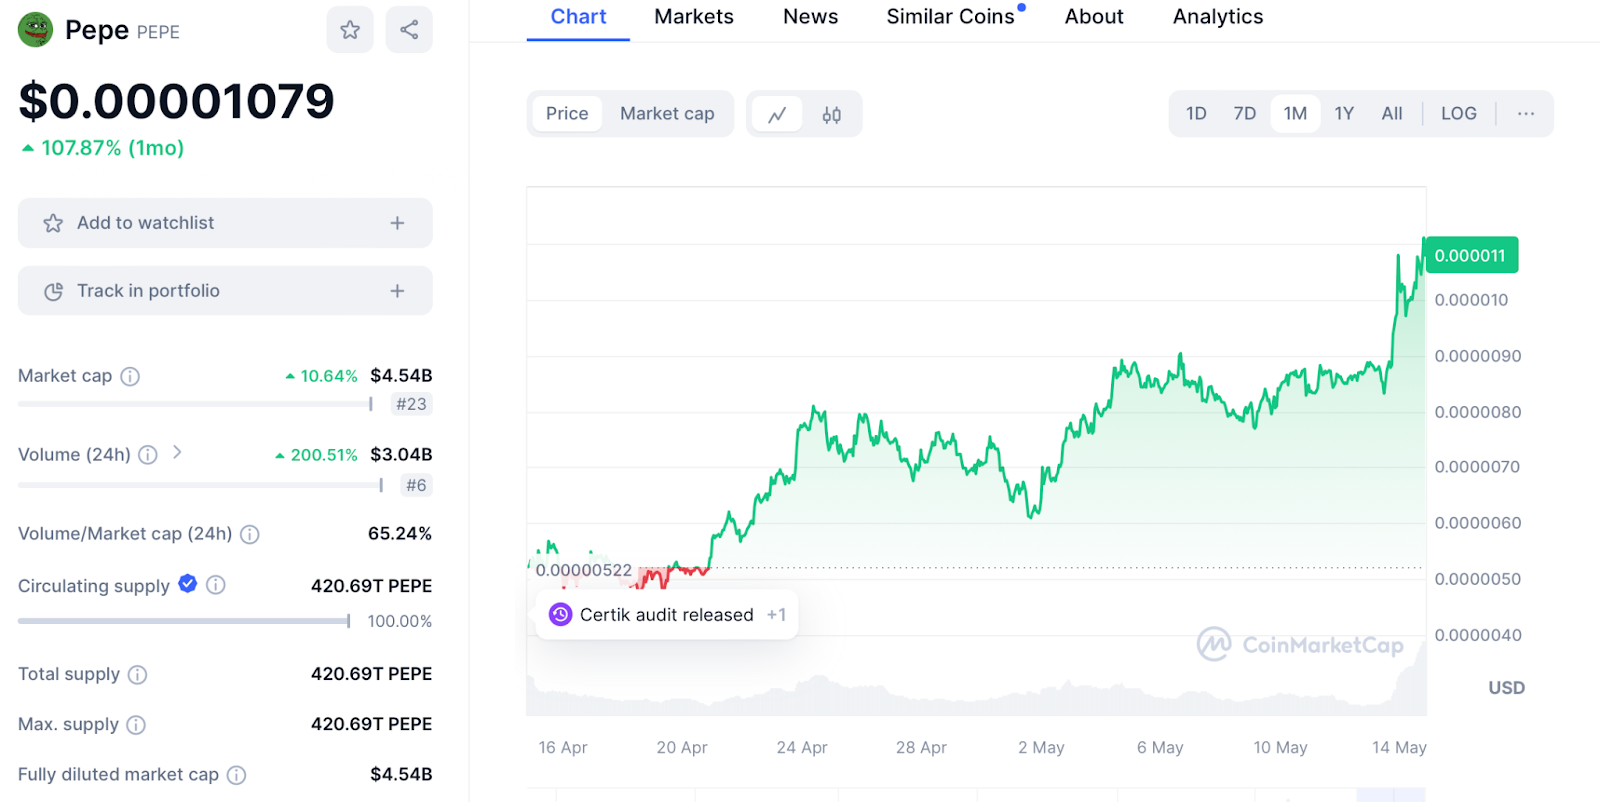Open Fully diluted market cap info icon
Viewport: 1600px width, 802px height.
coord(236,775)
